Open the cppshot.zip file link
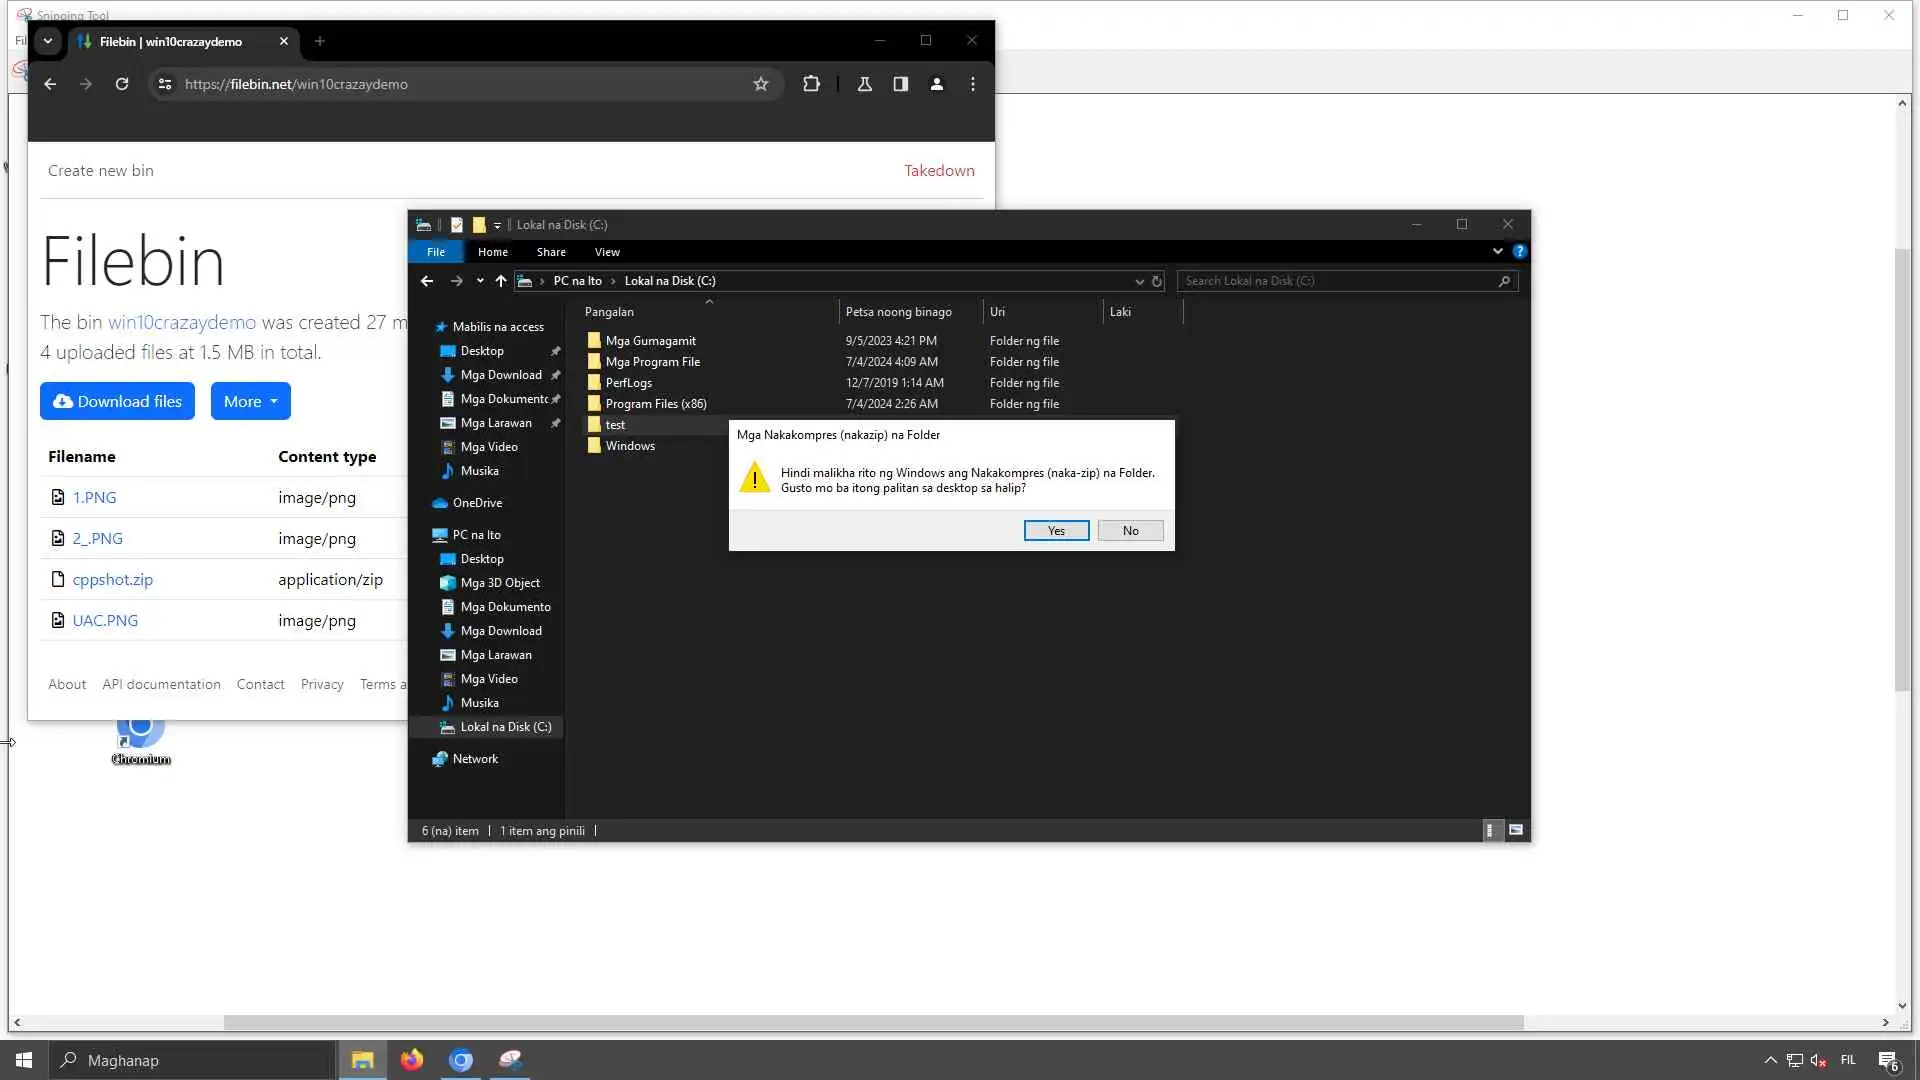 tap(112, 579)
